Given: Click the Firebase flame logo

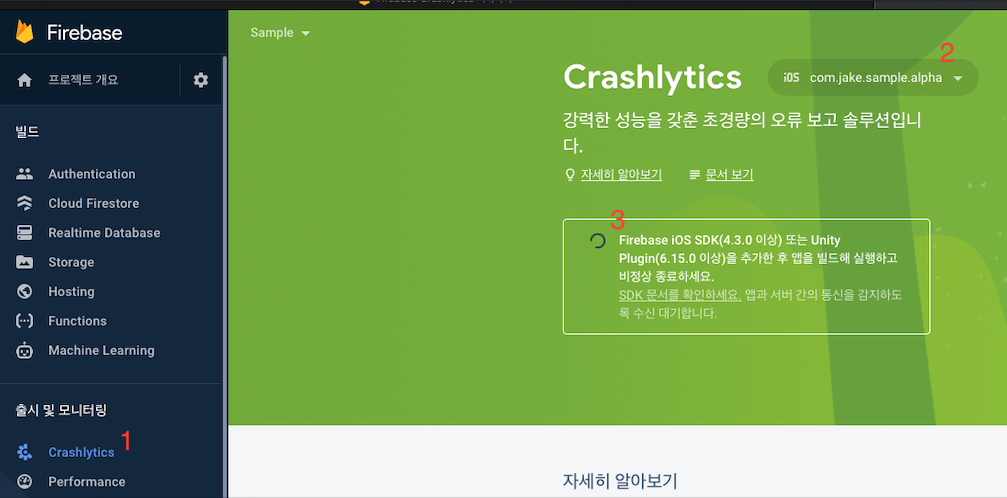Looking at the screenshot, I should (24, 31).
